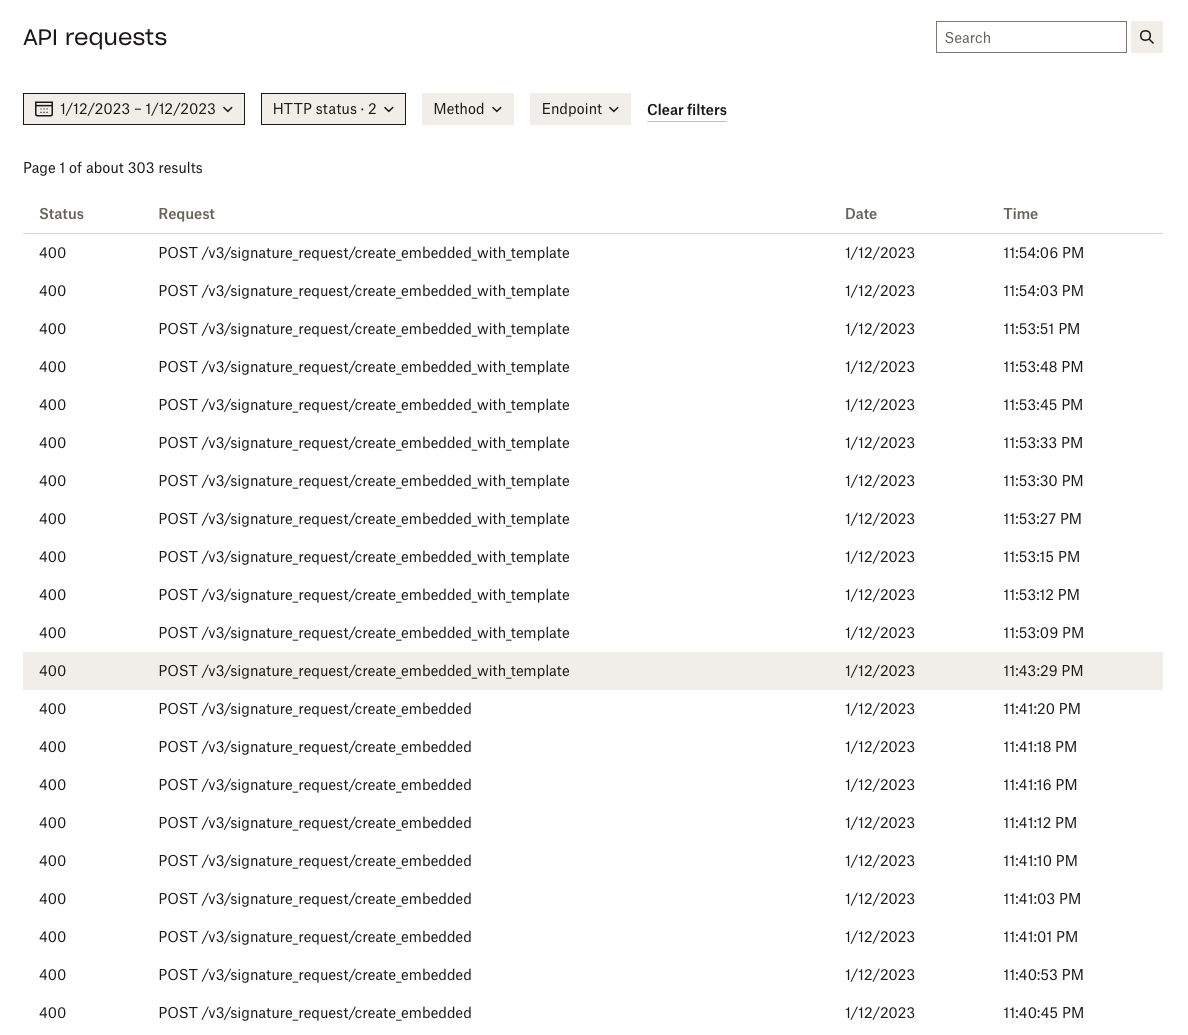1188x1035 pixels.
Task: Click the magnifying glass search icon
Action: (x=1146, y=37)
